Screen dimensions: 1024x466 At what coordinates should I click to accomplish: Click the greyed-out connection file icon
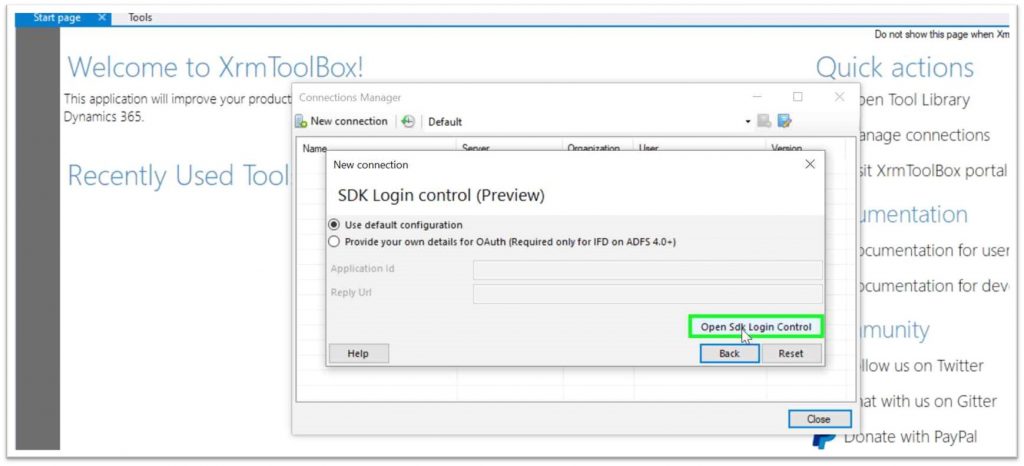tap(765, 122)
